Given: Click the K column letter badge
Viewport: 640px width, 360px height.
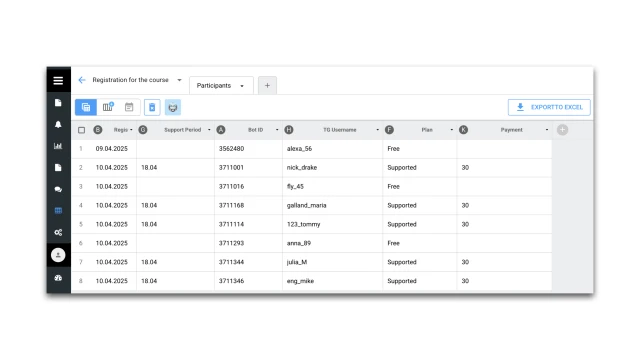Looking at the screenshot, I should (x=463, y=130).
